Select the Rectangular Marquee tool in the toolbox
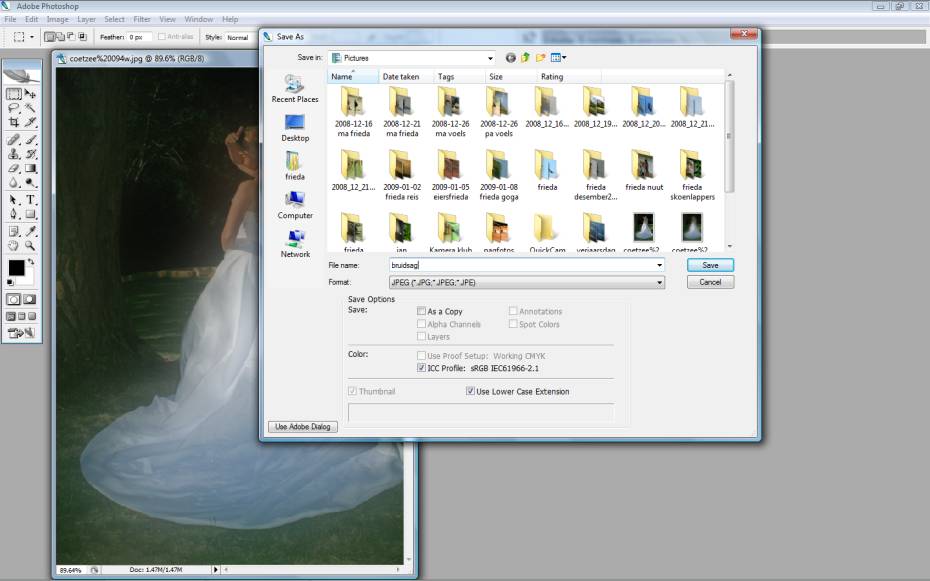Image resolution: width=930 pixels, height=581 pixels. tap(13, 94)
